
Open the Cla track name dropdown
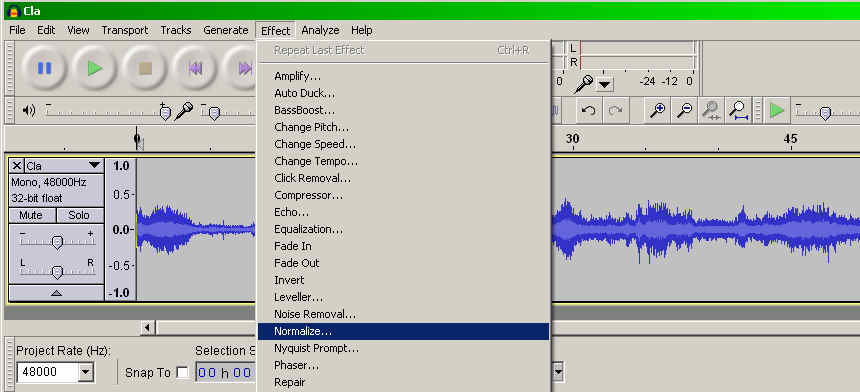[x=94, y=166]
